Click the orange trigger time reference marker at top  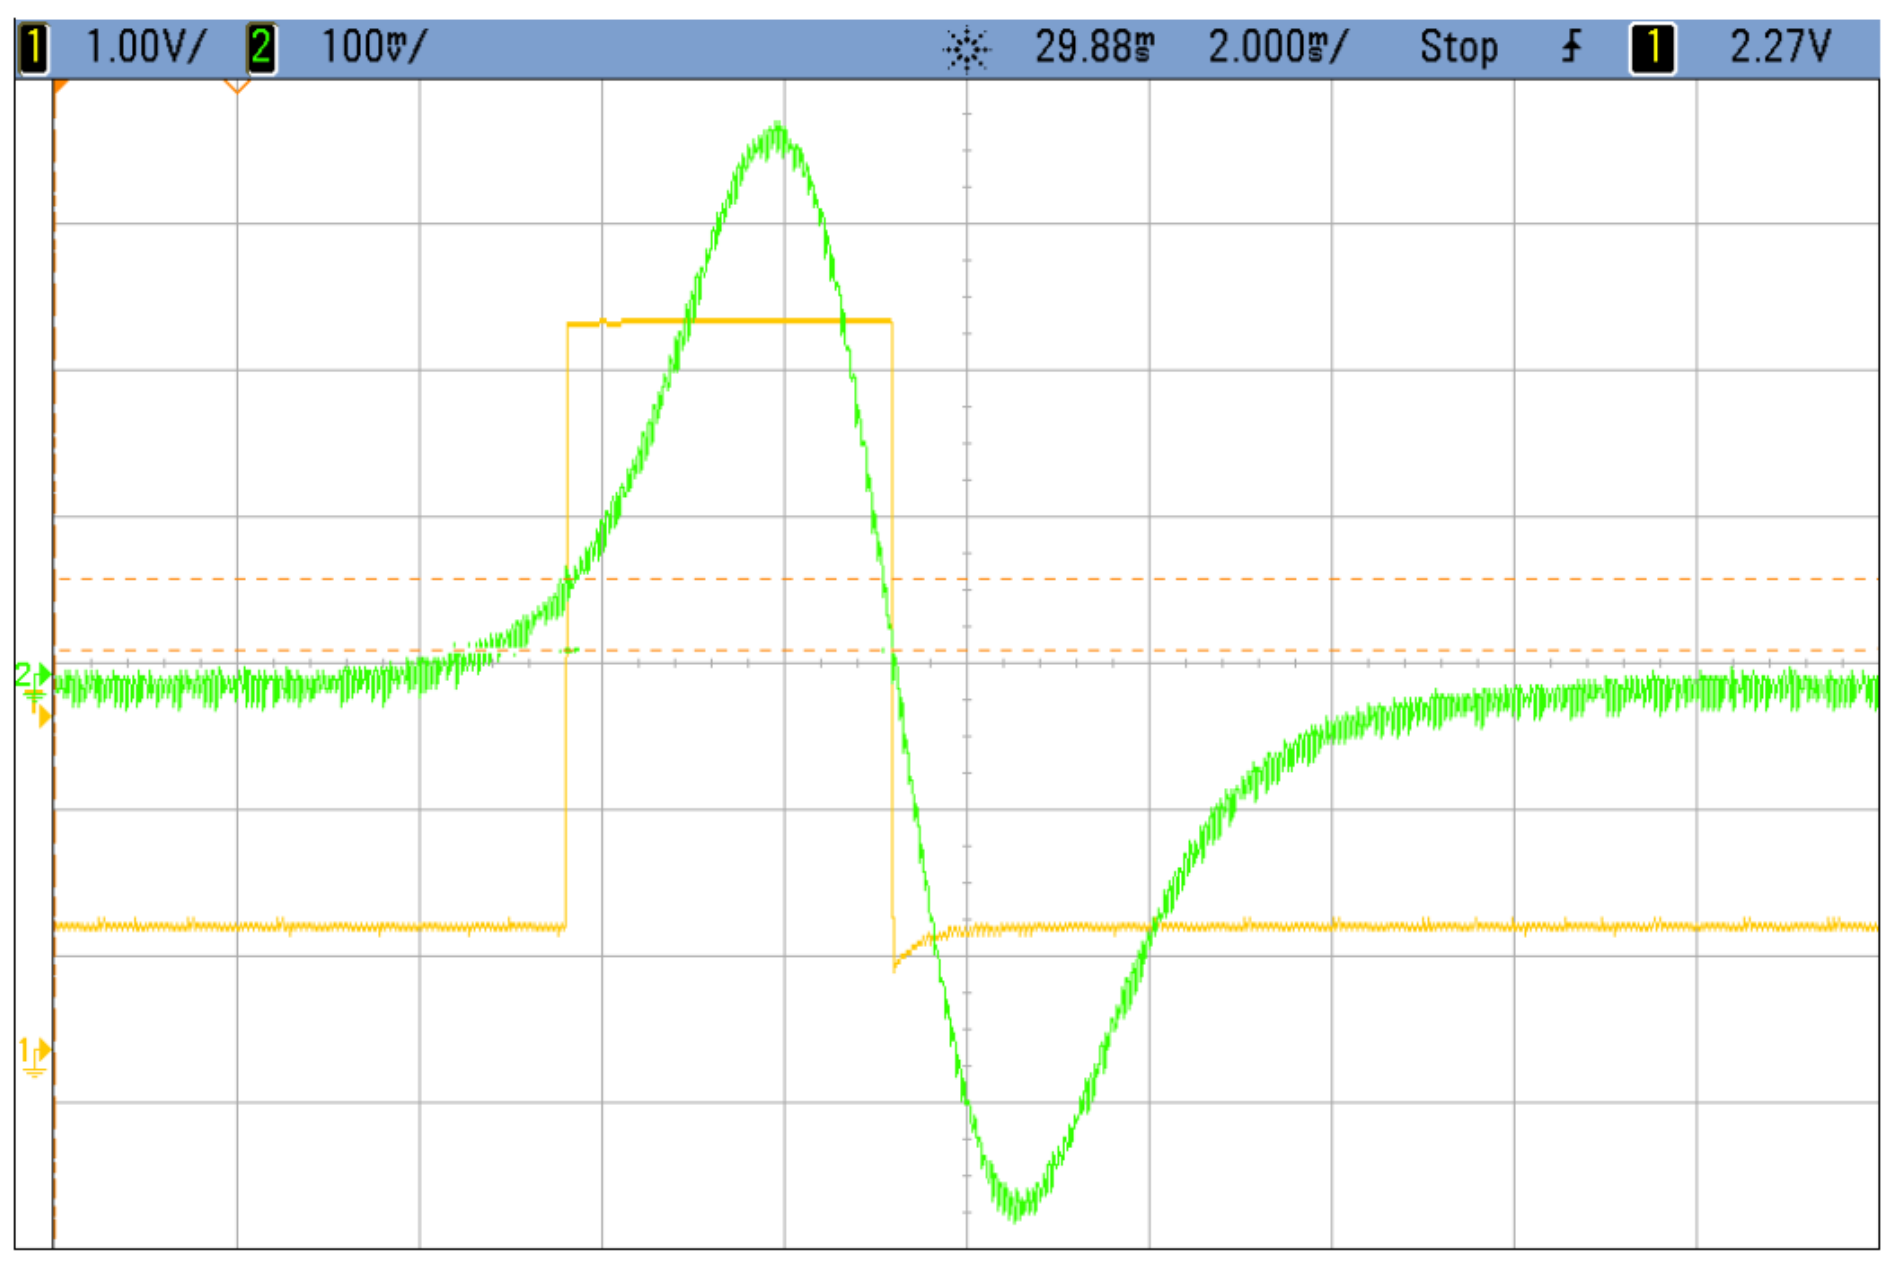[237, 87]
